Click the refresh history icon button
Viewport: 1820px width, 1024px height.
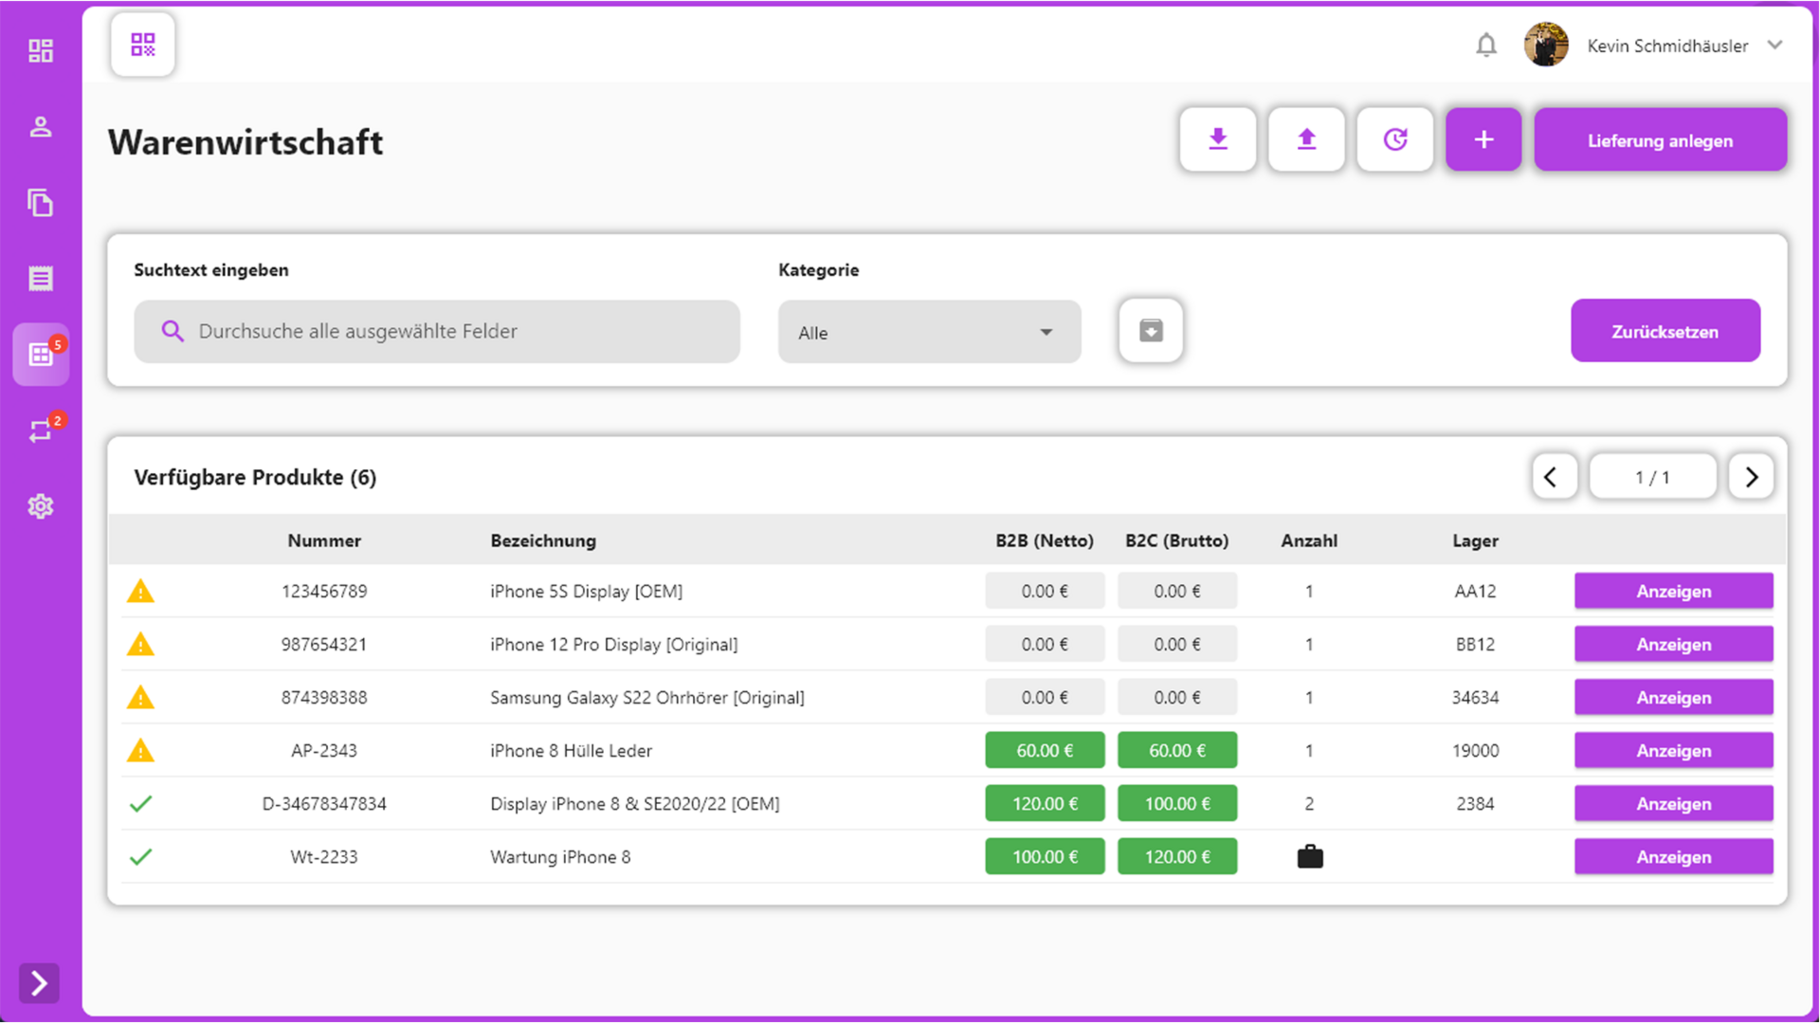coord(1395,140)
